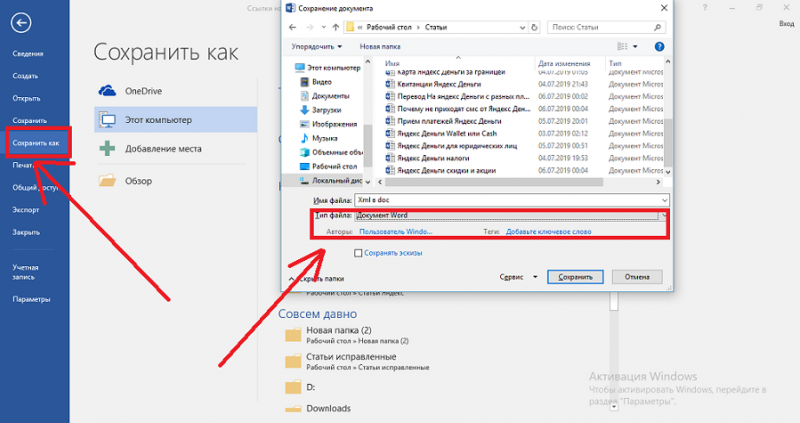Open Создать in backstage menu
800x423 pixels.
tap(25, 76)
